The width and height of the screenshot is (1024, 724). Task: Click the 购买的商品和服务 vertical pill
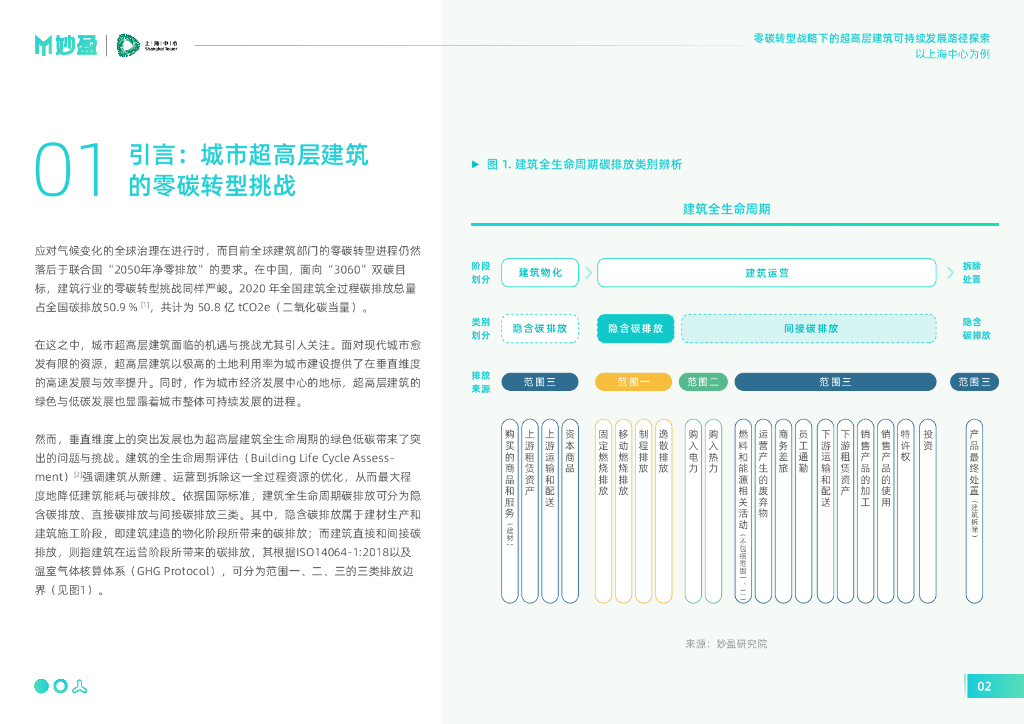[510, 511]
